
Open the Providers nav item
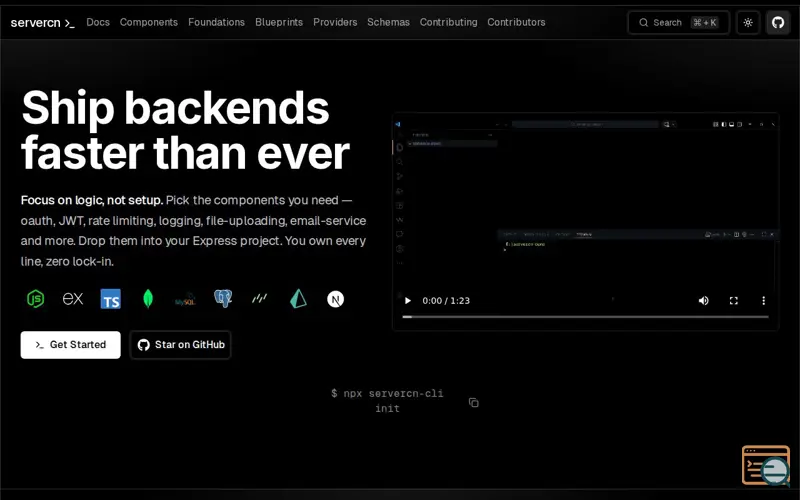[x=335, y=22]
